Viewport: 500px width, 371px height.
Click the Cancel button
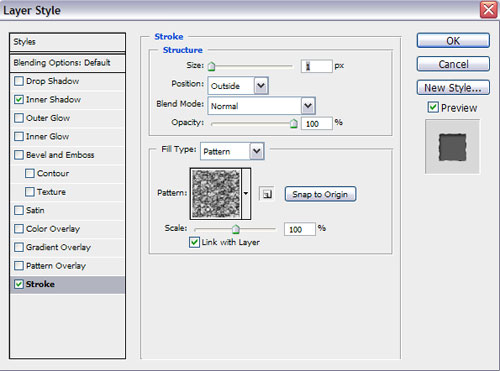point(453,64)
